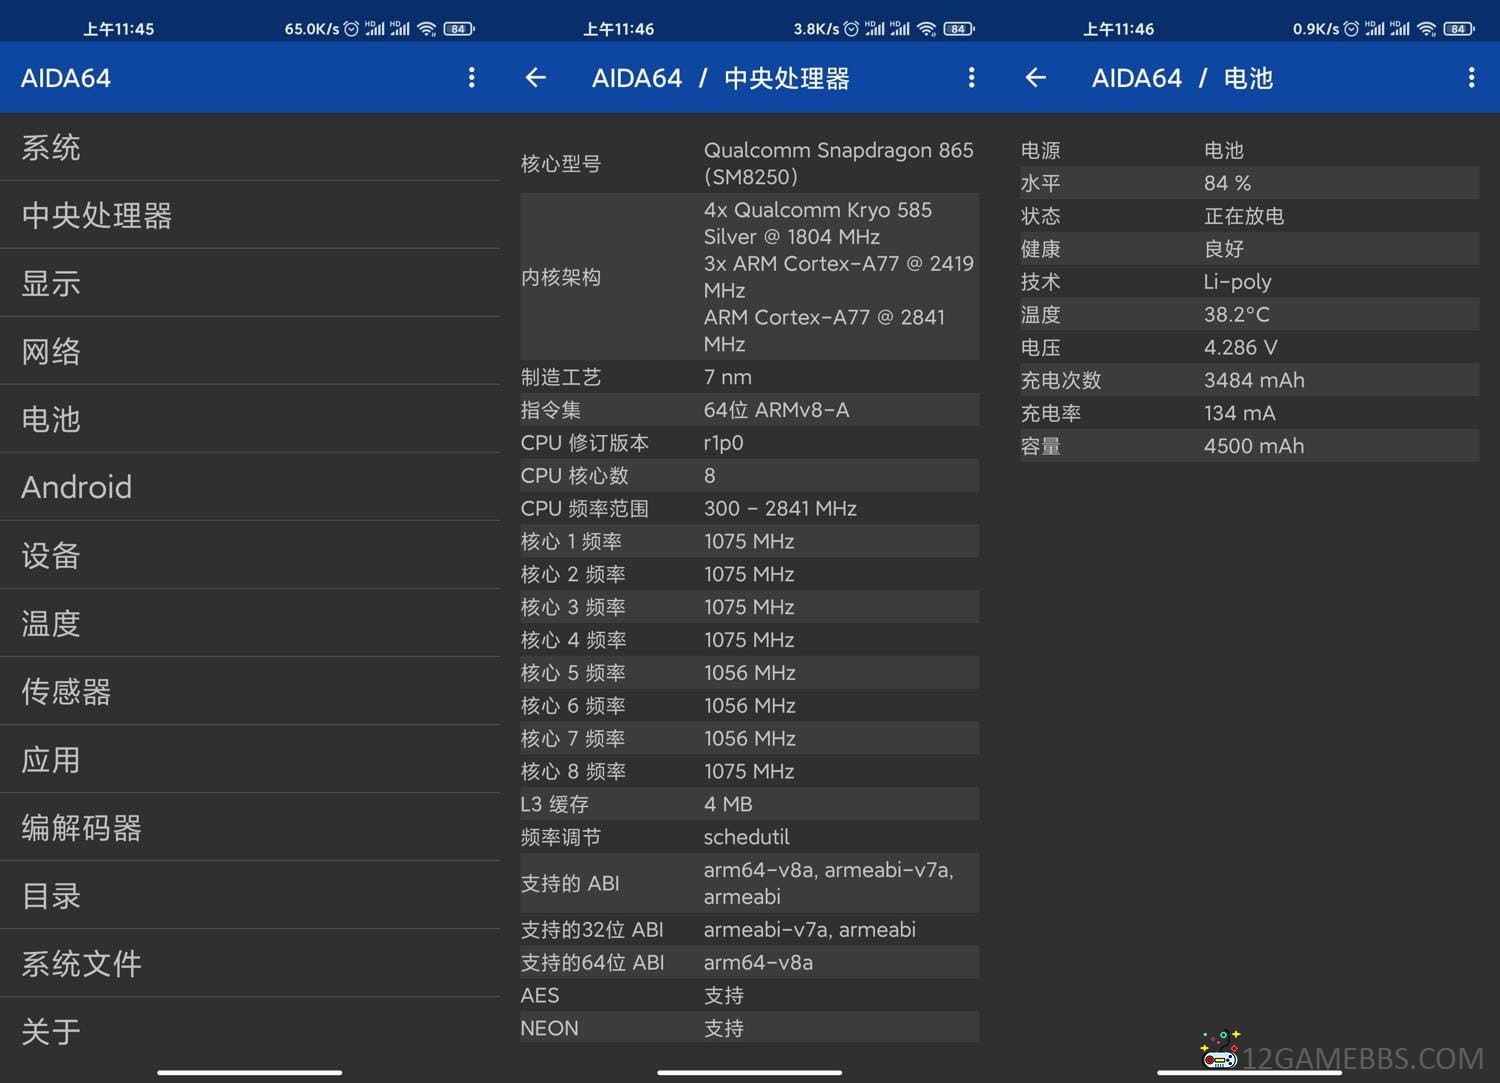Image resolution: width=1500 pixels, height=1083 pixels.
Task: Select the 134 mA charge rate value
Action: [x=1240, y=413]
